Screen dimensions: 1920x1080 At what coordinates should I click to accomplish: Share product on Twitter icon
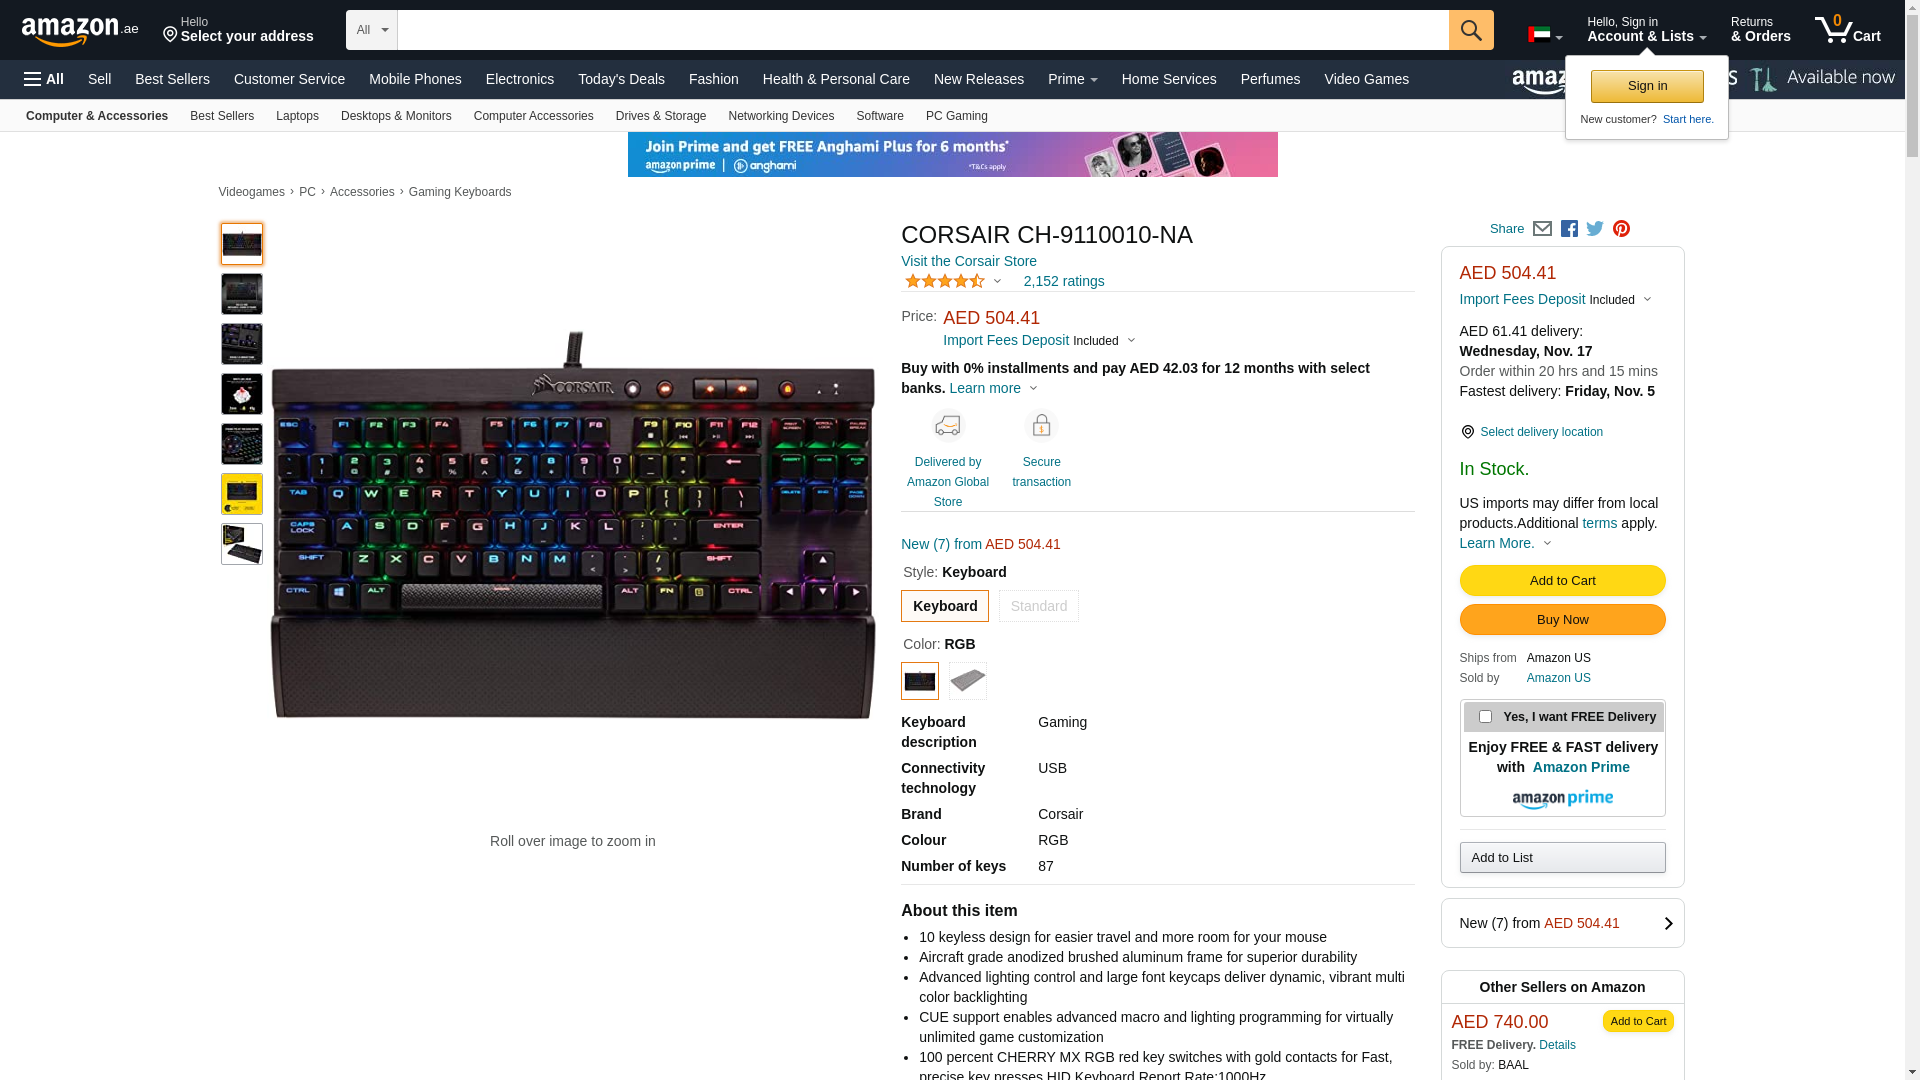tap(1595, 229)
